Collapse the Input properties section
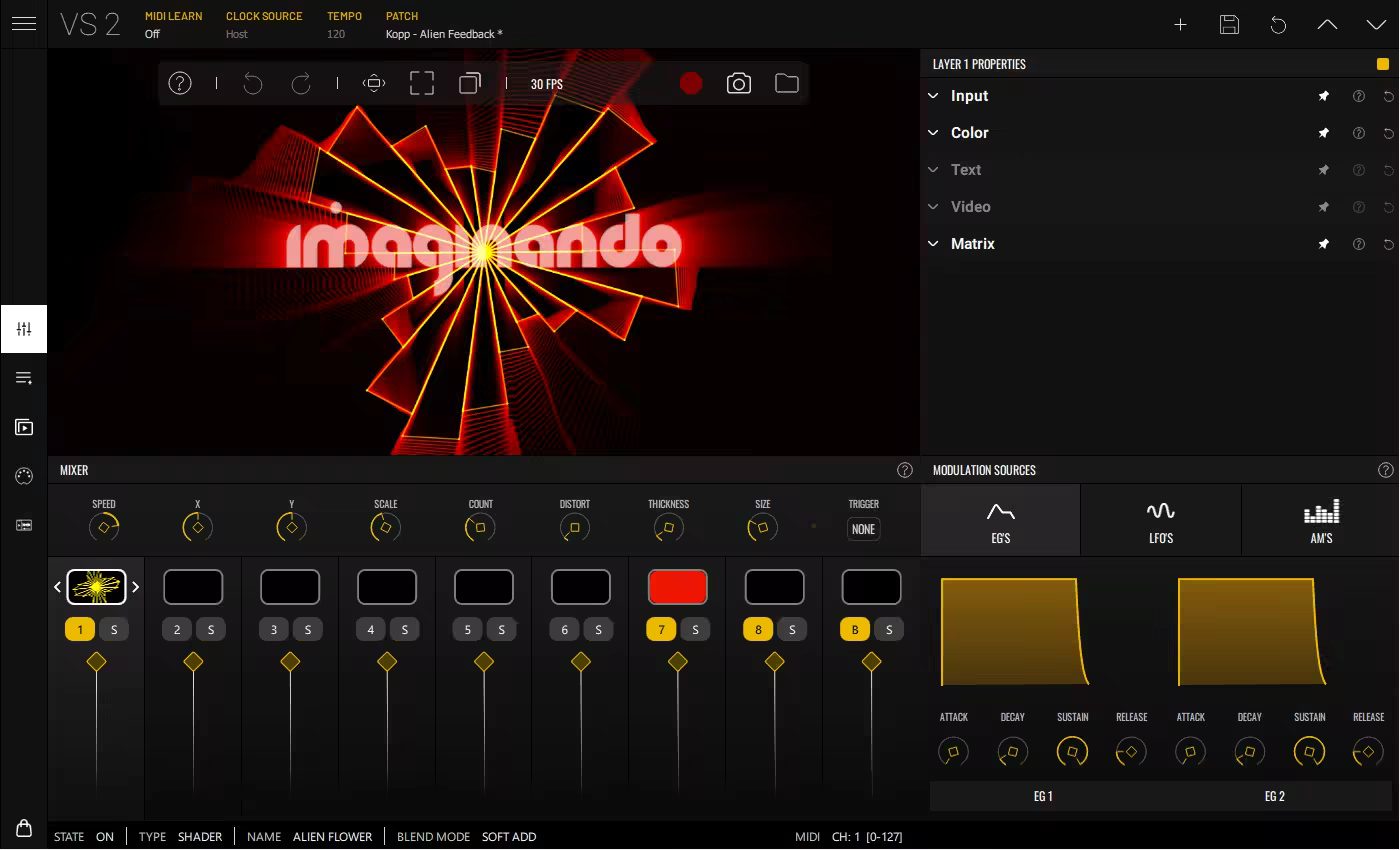This screenshot has width=1400, height=850. coord(932,95)
